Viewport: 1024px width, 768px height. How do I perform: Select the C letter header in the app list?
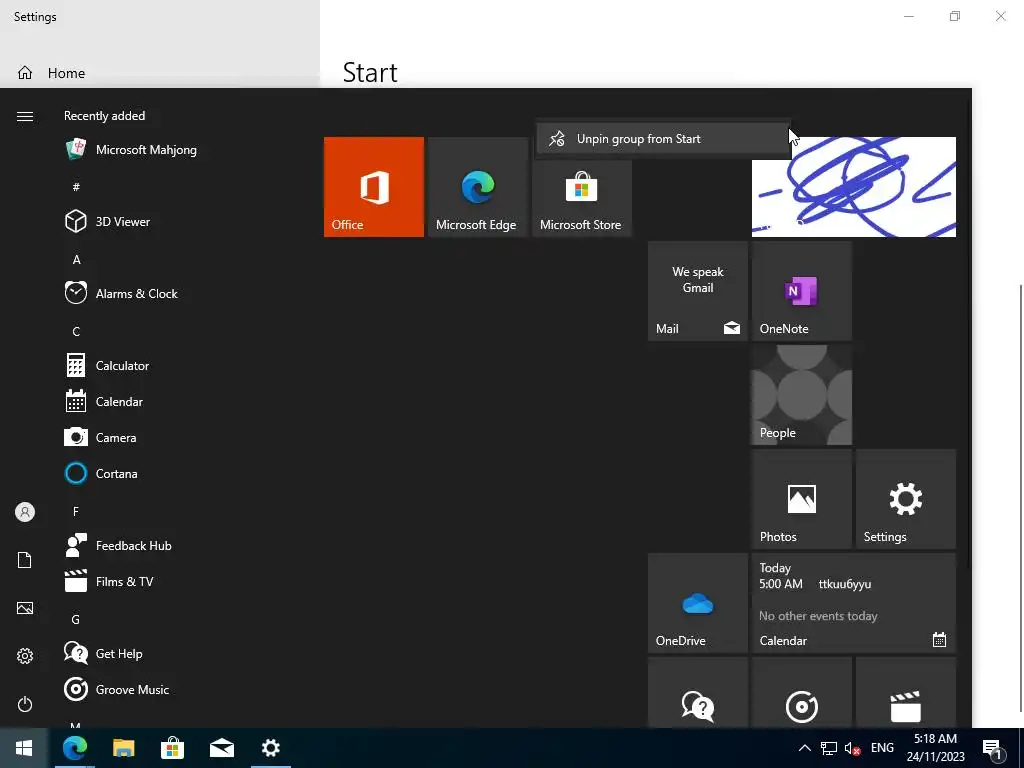coord(76,332)
